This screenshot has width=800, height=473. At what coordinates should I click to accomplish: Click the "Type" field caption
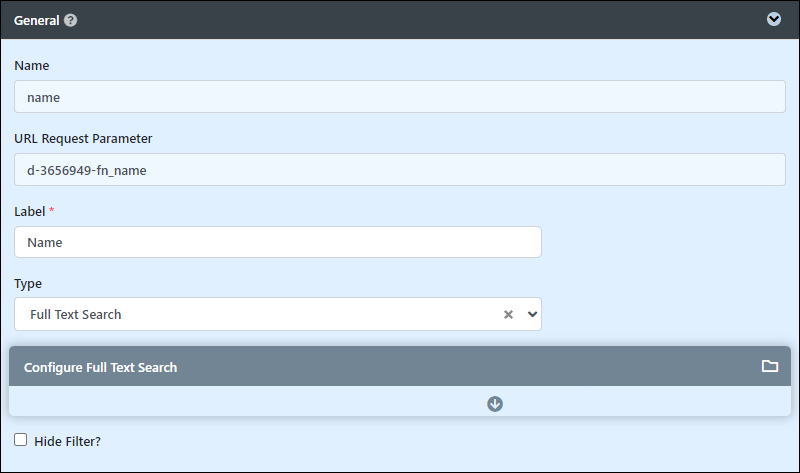(28, 284)
